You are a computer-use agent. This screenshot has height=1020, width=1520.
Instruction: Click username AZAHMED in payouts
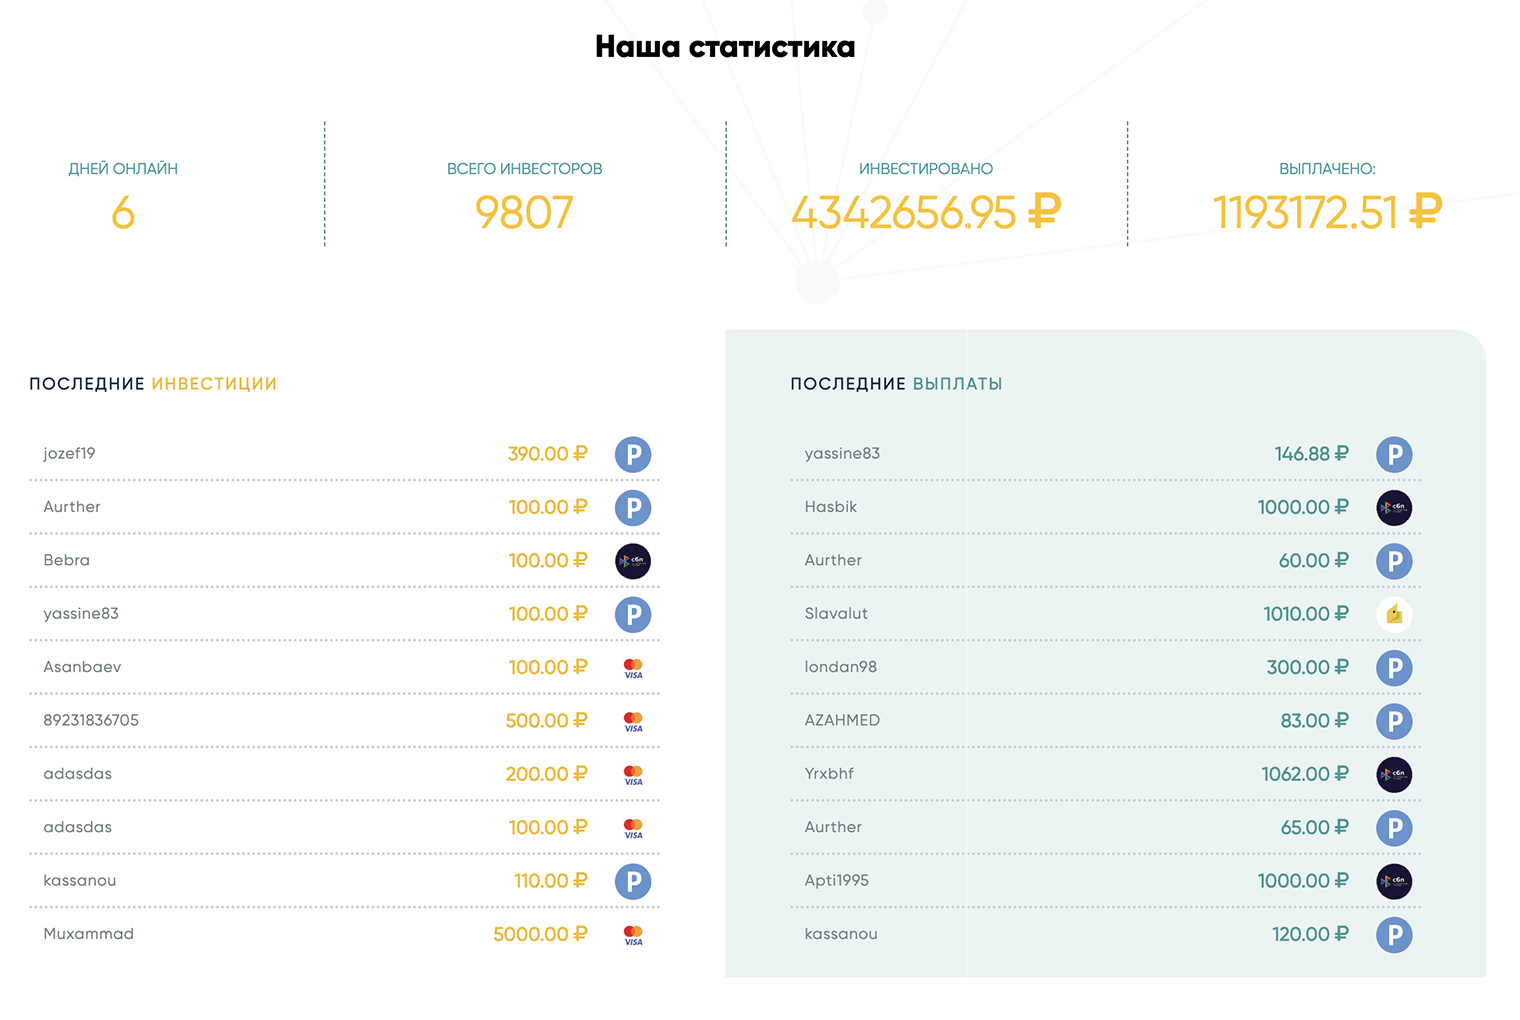(842, 720)
